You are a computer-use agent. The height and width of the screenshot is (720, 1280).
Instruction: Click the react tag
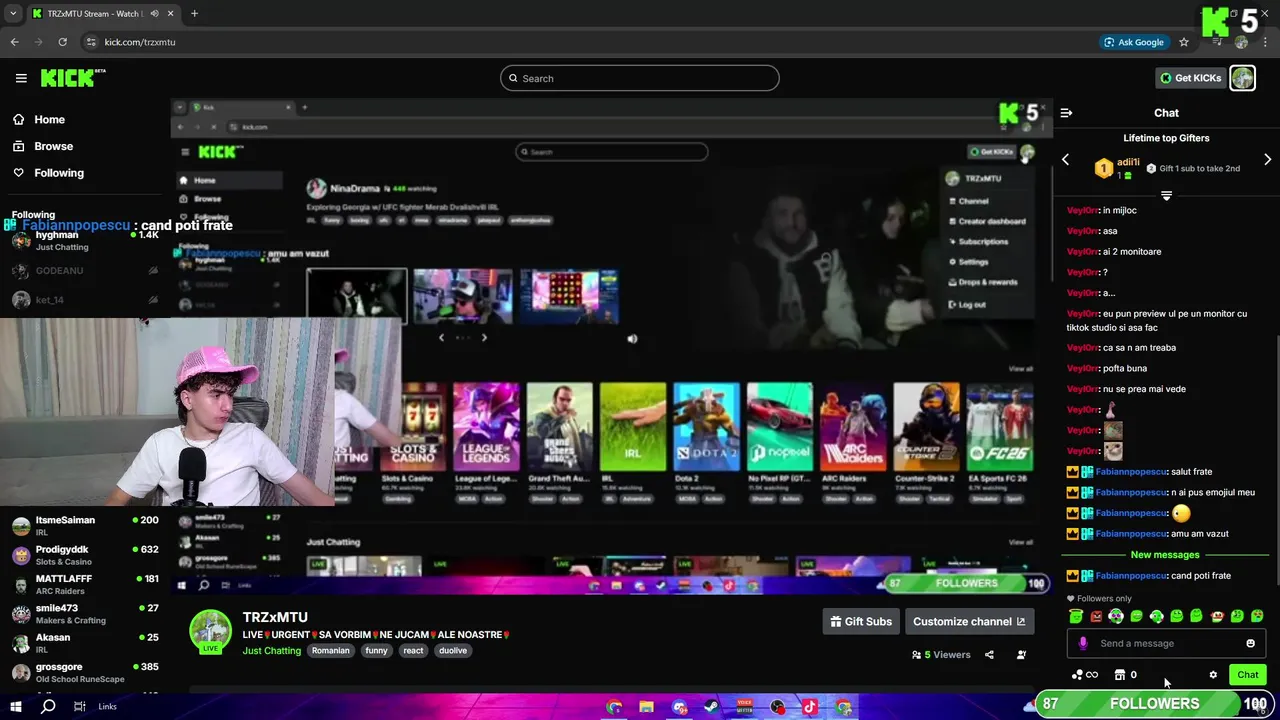pyautogui.click(x=413, y=650)
